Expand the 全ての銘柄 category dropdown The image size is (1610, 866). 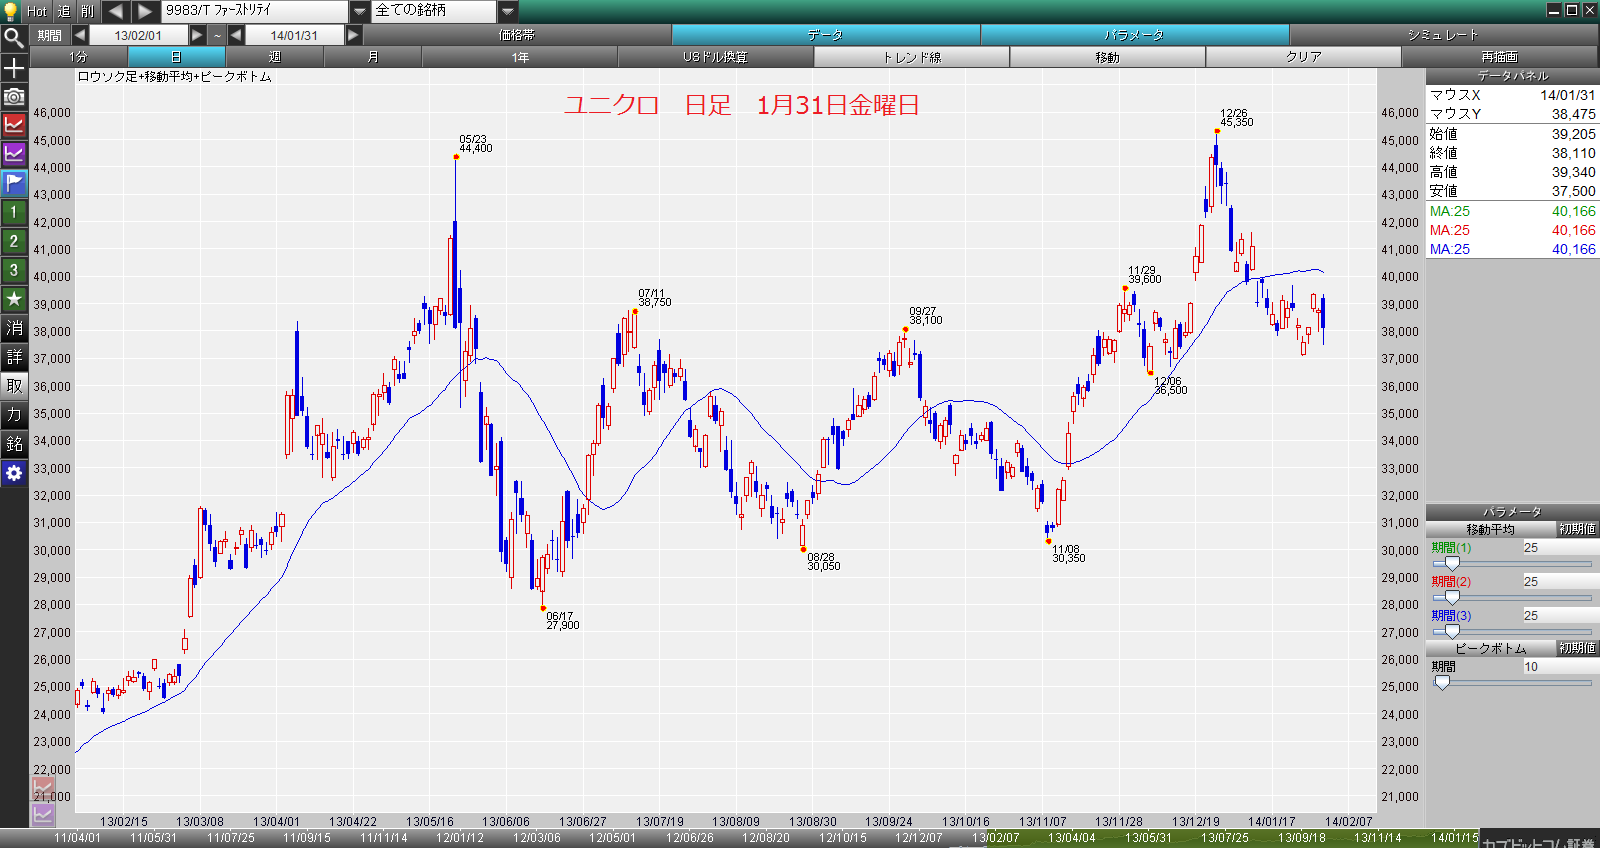(x=508, y=11)
